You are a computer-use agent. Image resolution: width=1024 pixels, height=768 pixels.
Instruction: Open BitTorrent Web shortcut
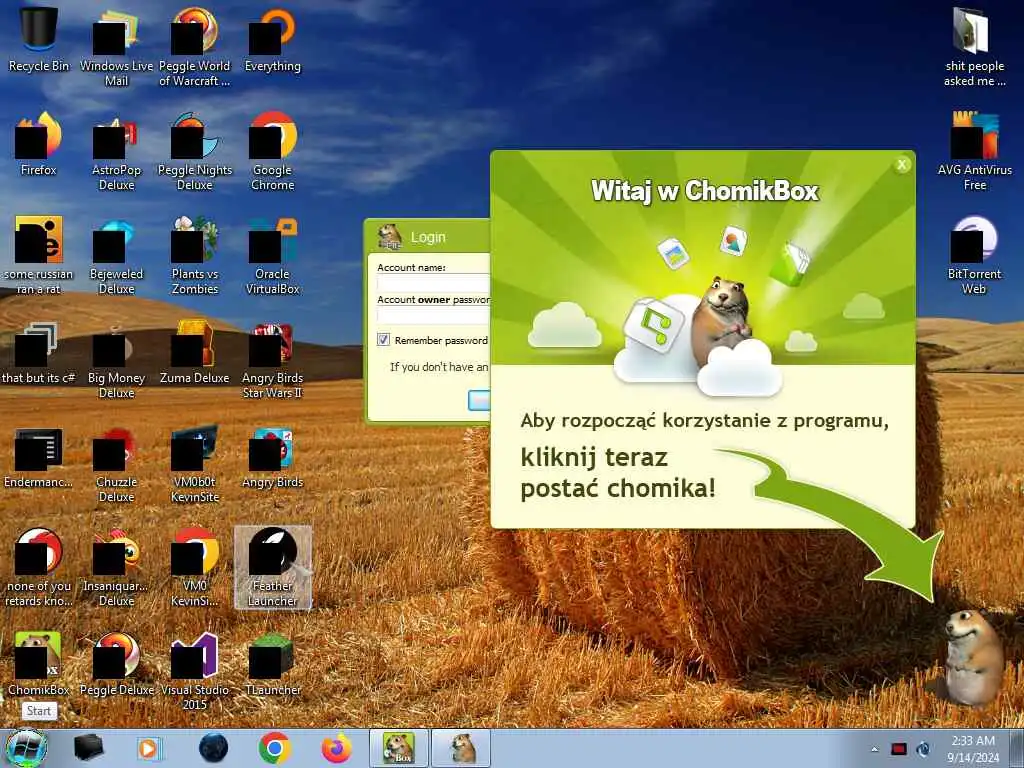click(x=974, y=255)
